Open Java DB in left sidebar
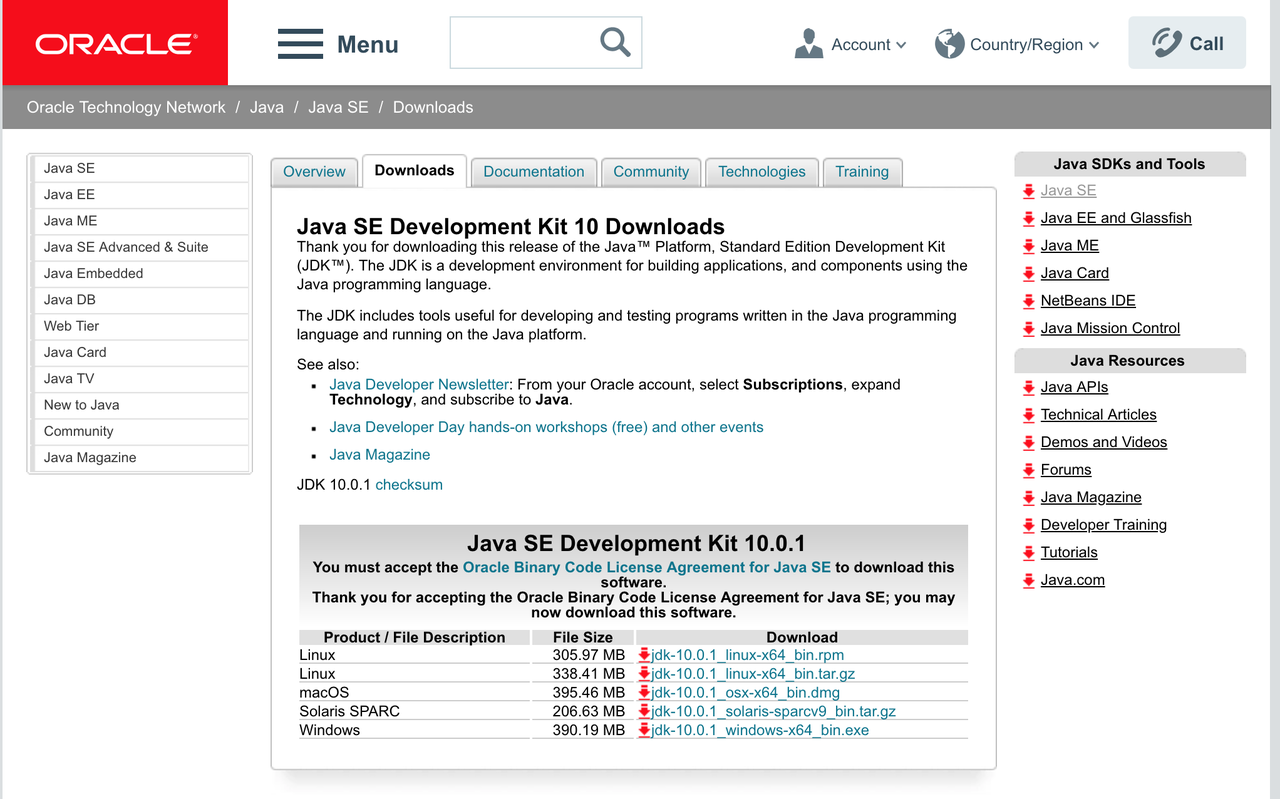Image resolution: width=1280 pixels, height=799 pixels. (x=140, y=300)
